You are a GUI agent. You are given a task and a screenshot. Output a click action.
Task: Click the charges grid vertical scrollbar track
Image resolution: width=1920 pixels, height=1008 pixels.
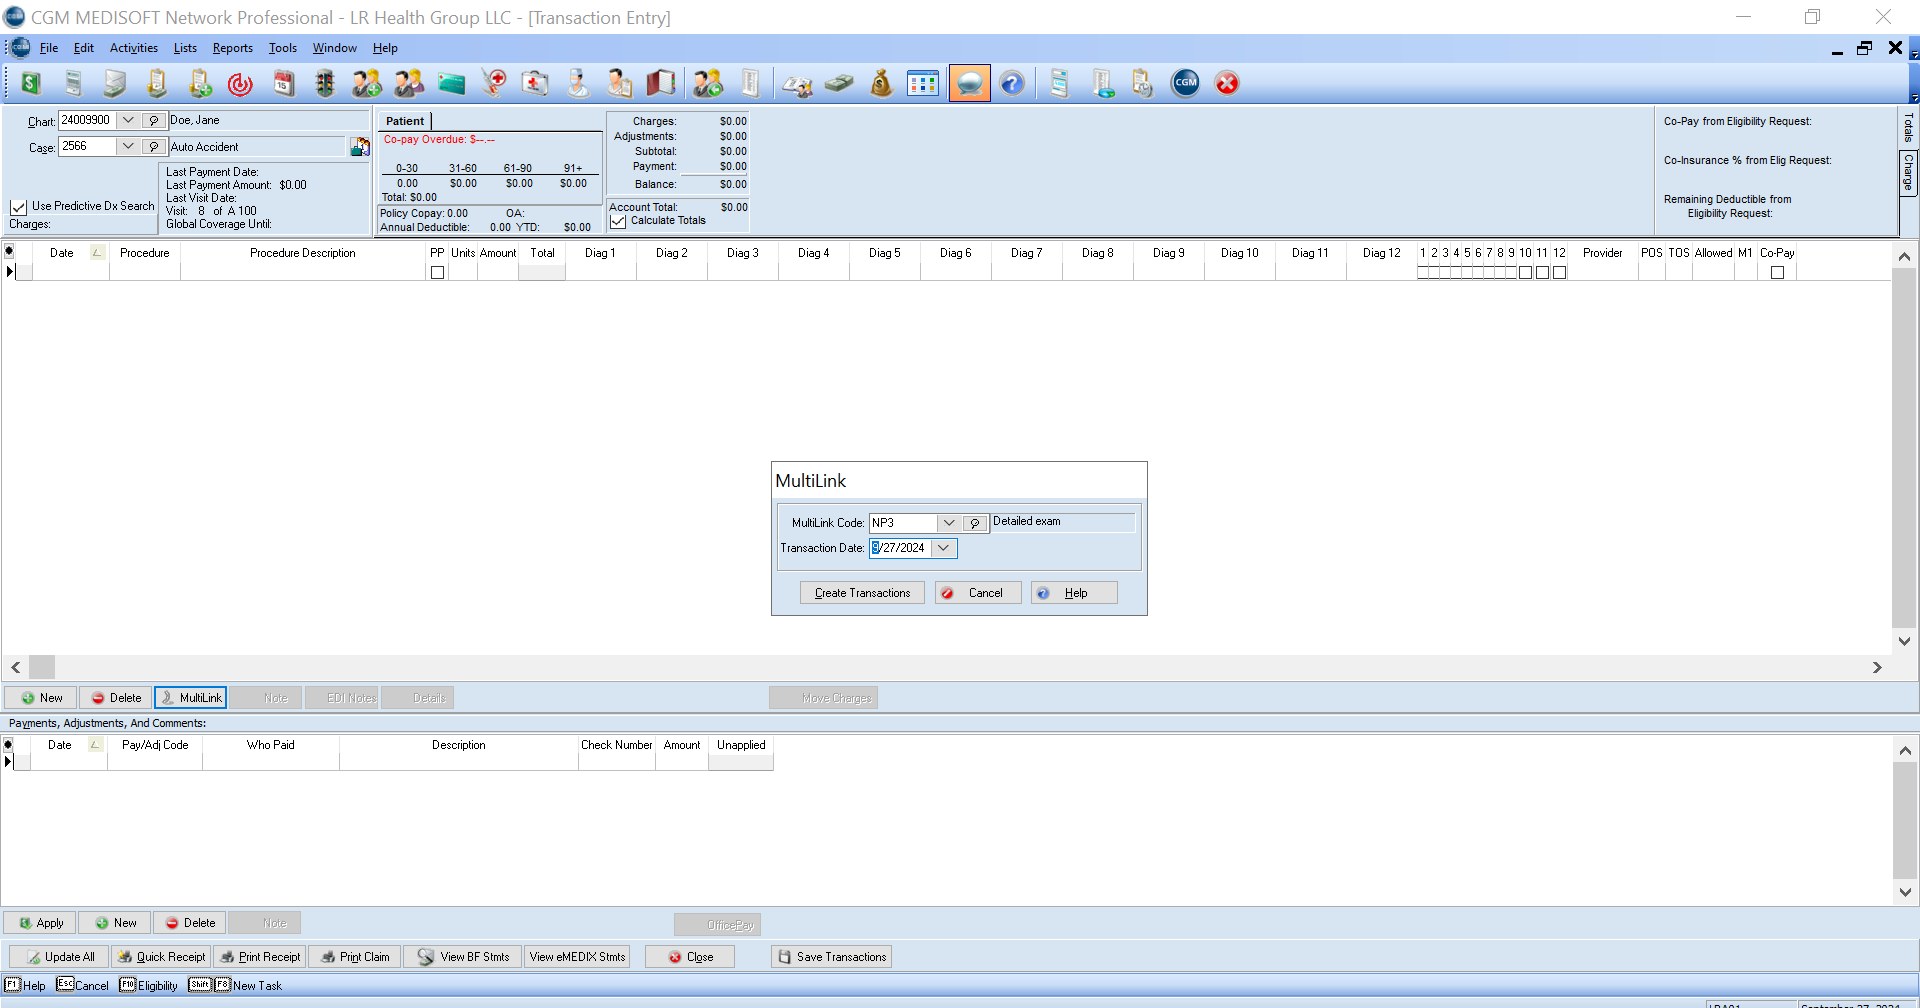tap(1904, 450)
